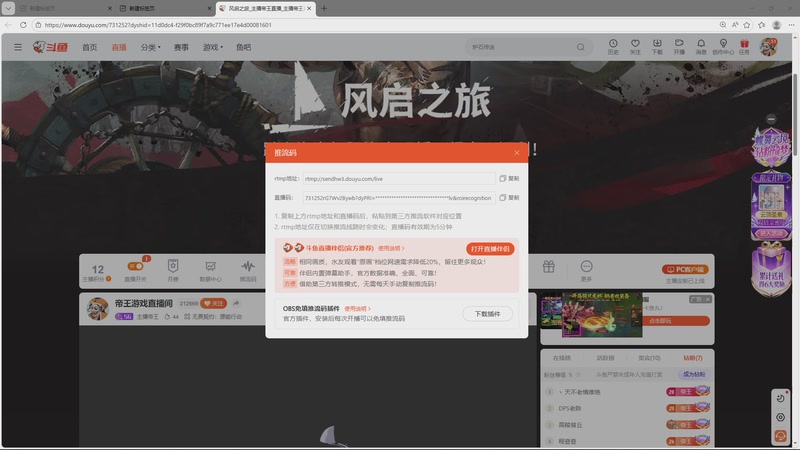Open browser zoom magnifier icon
Screen dimensions: 800x450
point(723,24)
